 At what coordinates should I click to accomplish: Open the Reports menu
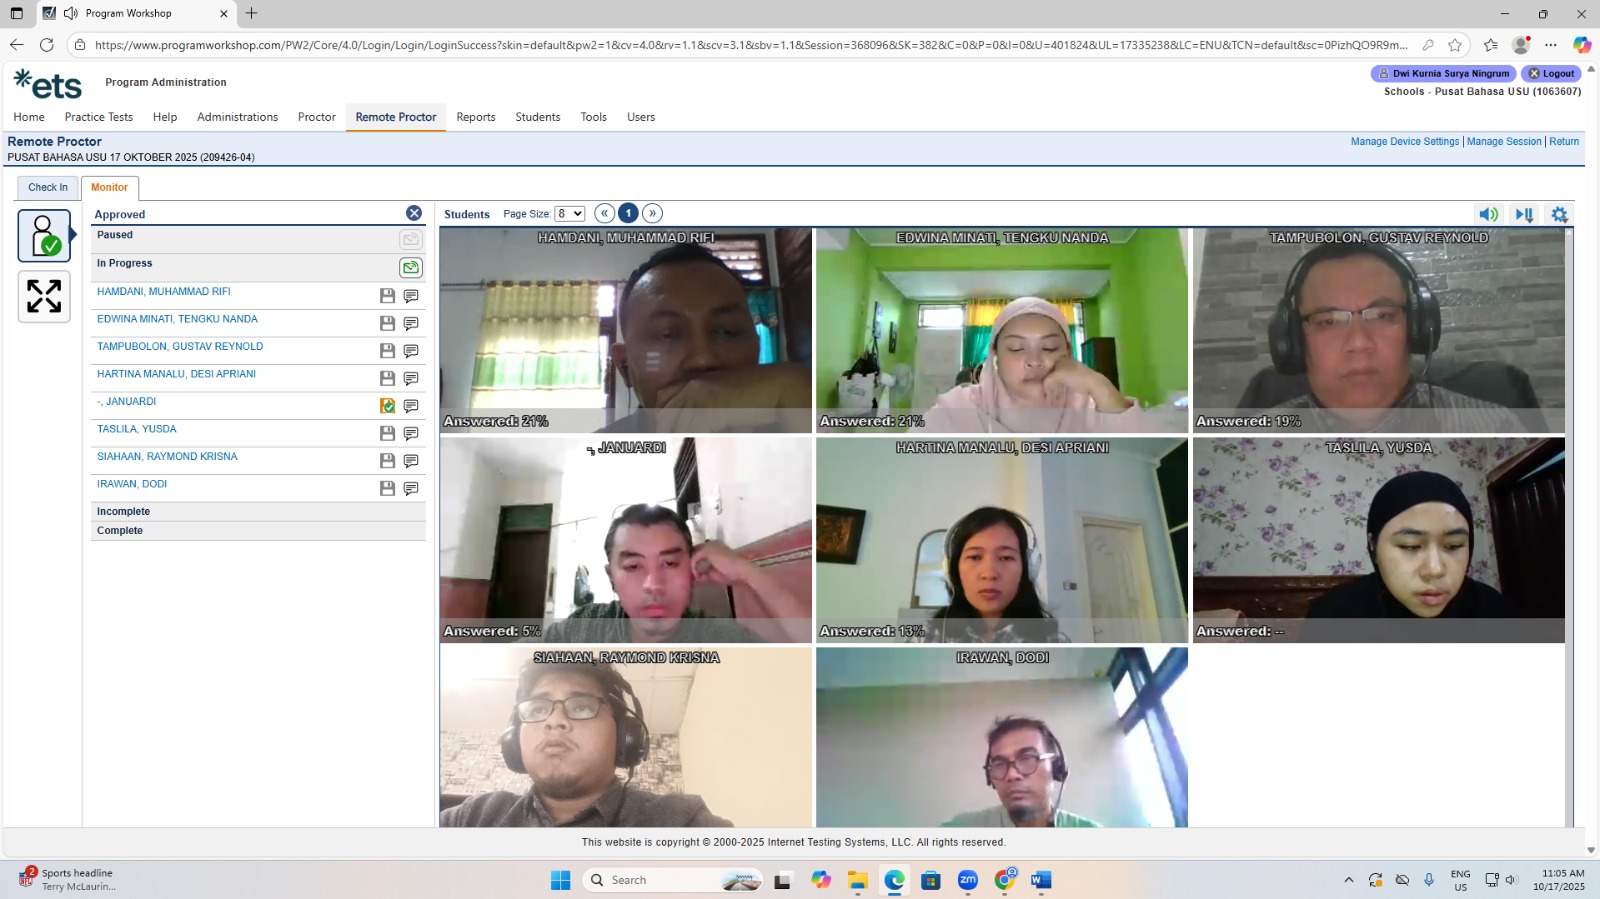476,117
